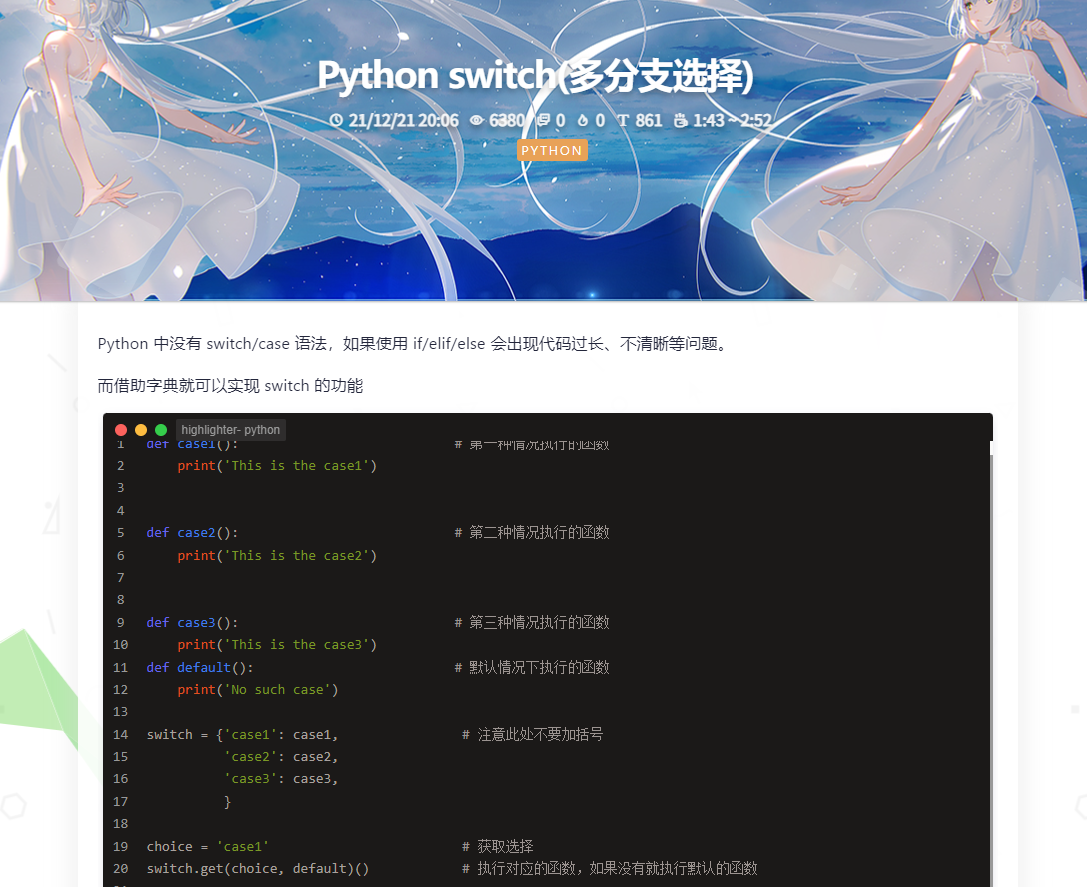Click the closing brace on line 17
The image size is (1087, 887).
point(227,802)
